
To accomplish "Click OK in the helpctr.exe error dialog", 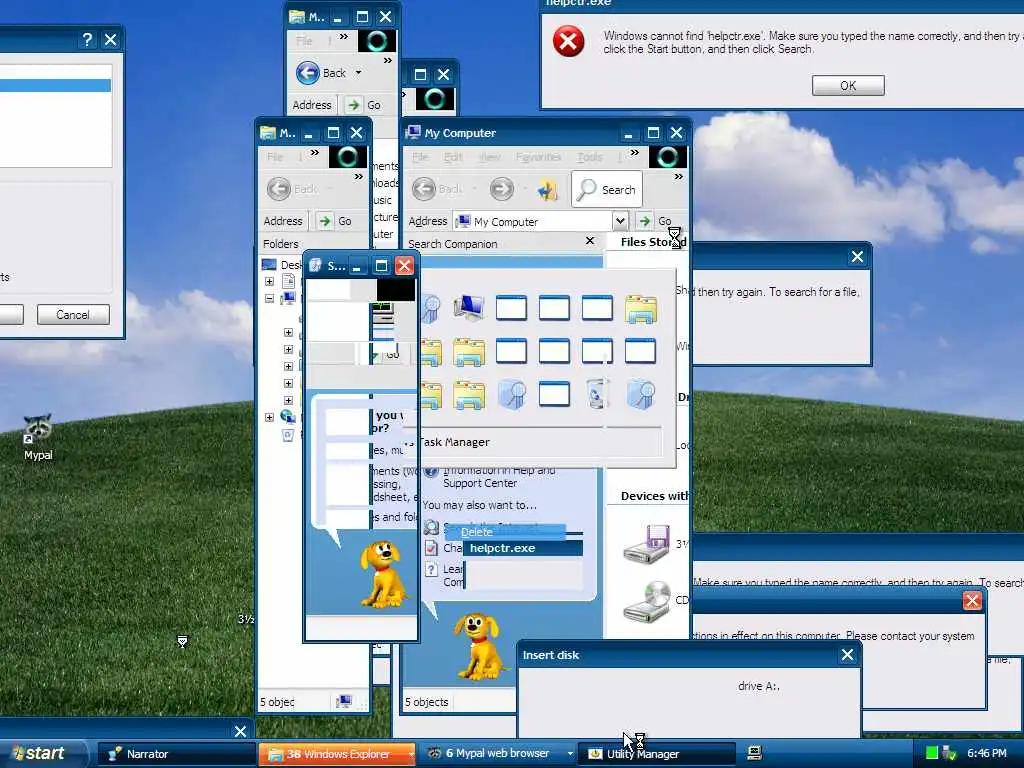I will (848, 86).
